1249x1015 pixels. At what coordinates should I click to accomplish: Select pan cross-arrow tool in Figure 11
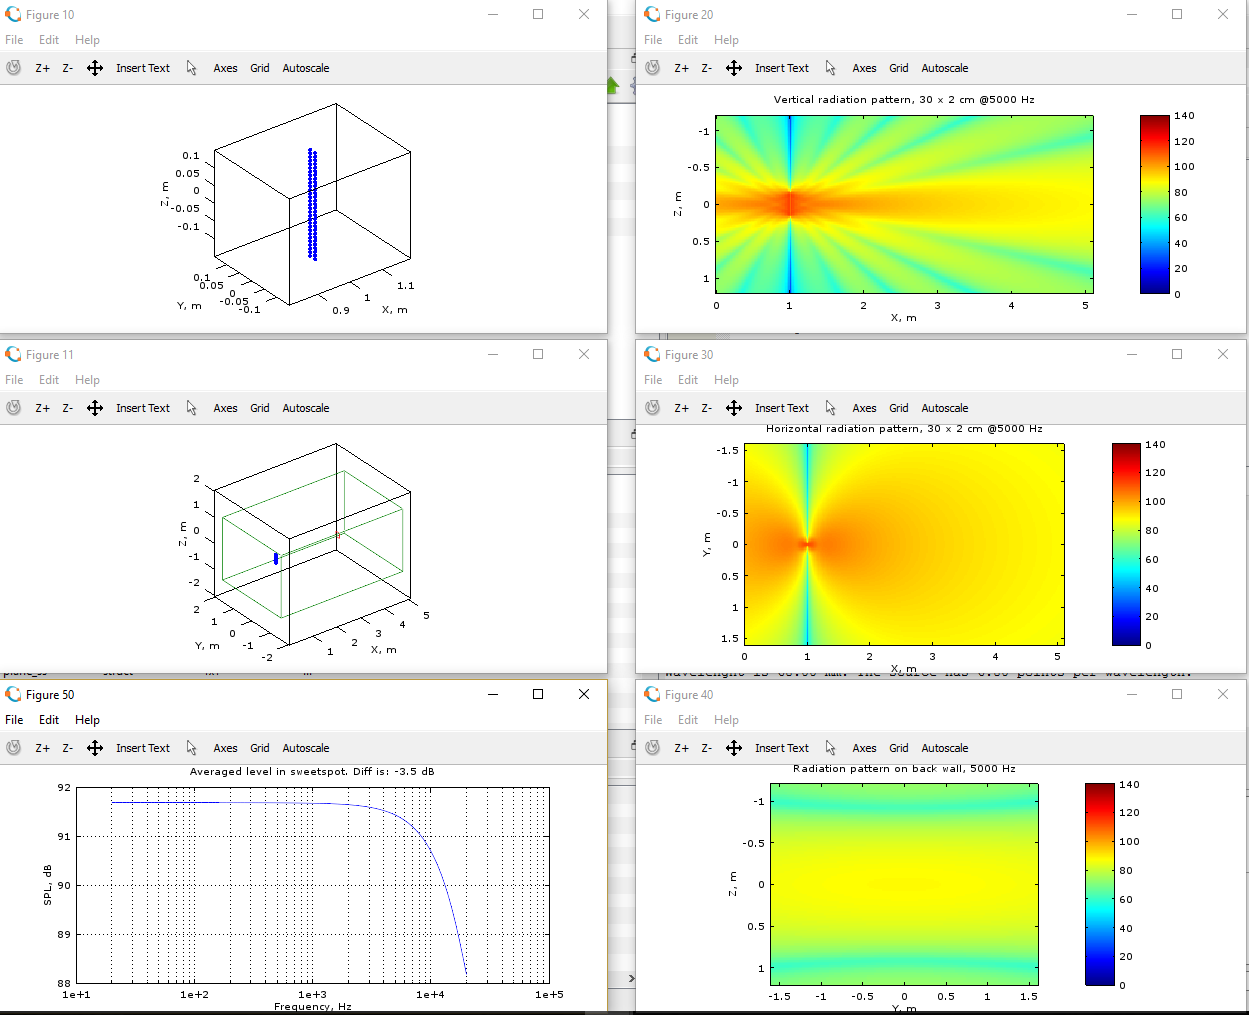95,408
